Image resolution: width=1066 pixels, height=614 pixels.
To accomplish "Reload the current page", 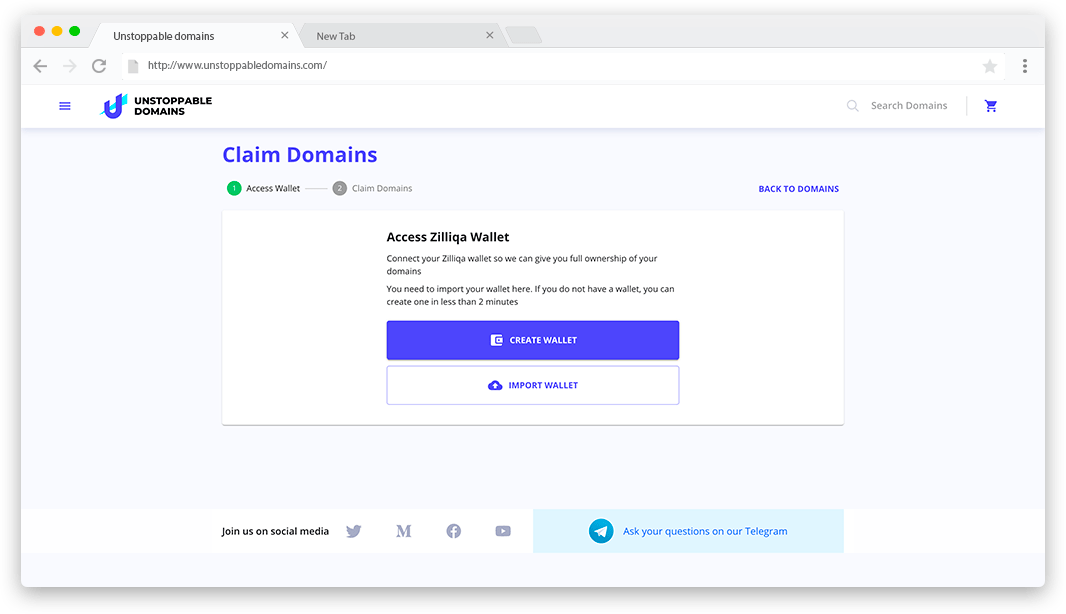I will point(99,66).
